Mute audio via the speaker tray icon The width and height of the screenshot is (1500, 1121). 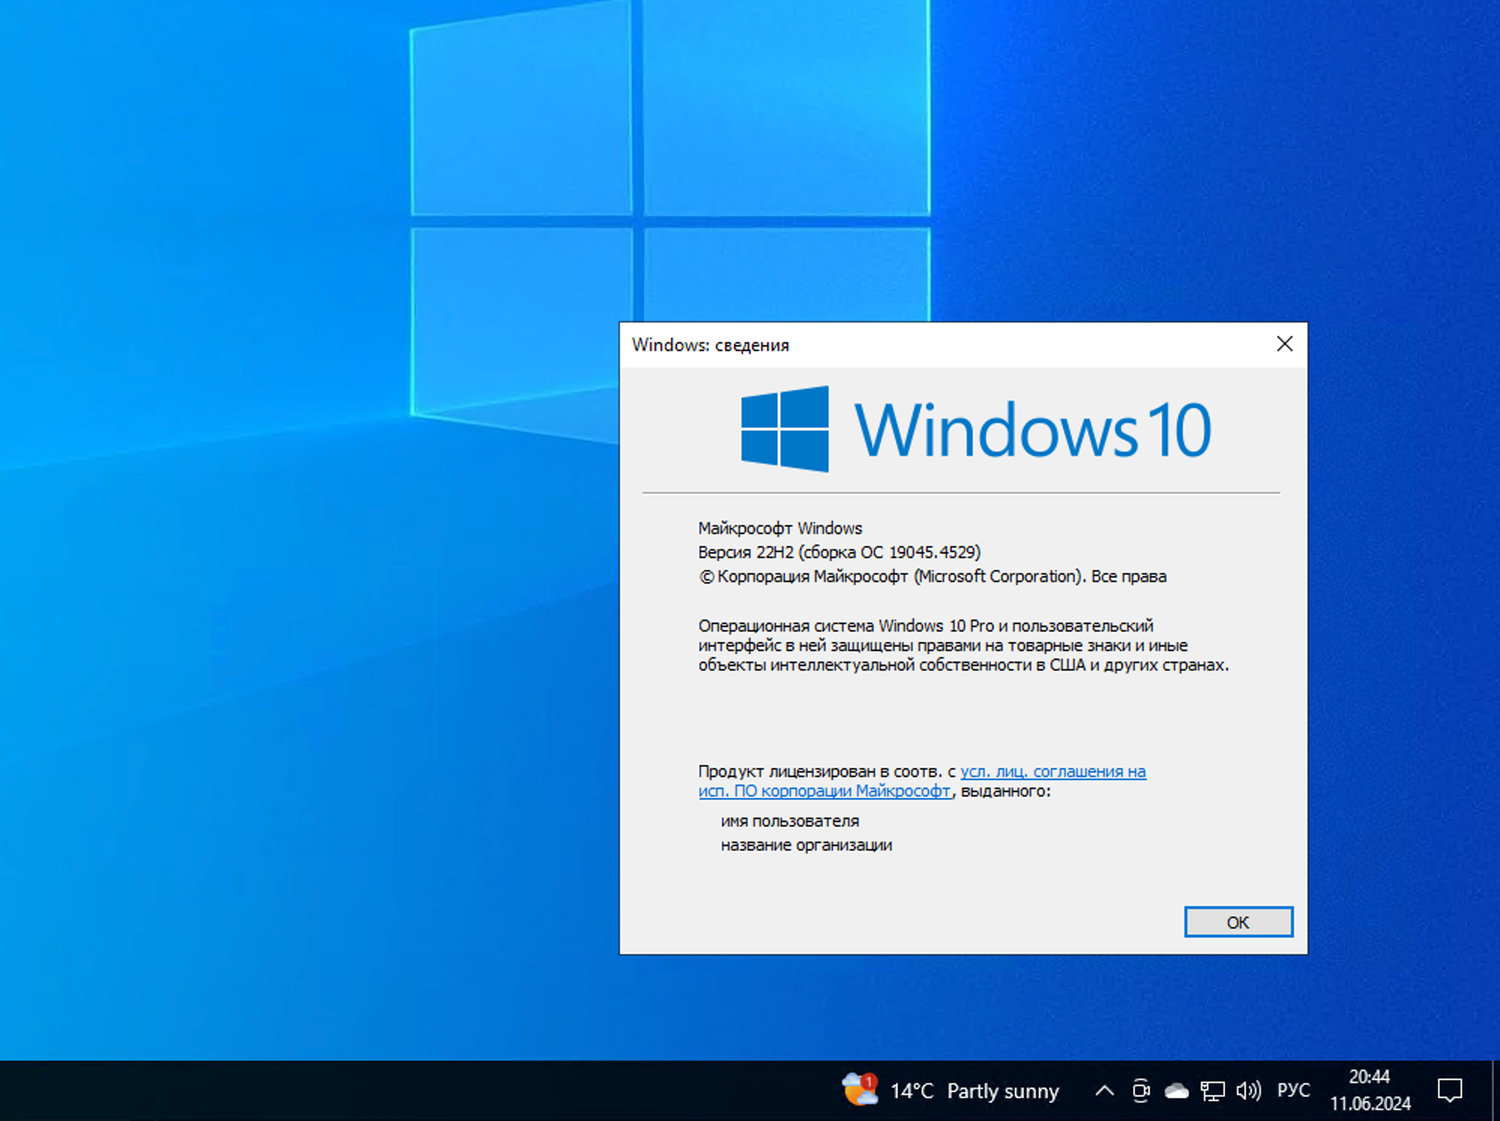(x=1248, y=1090)
